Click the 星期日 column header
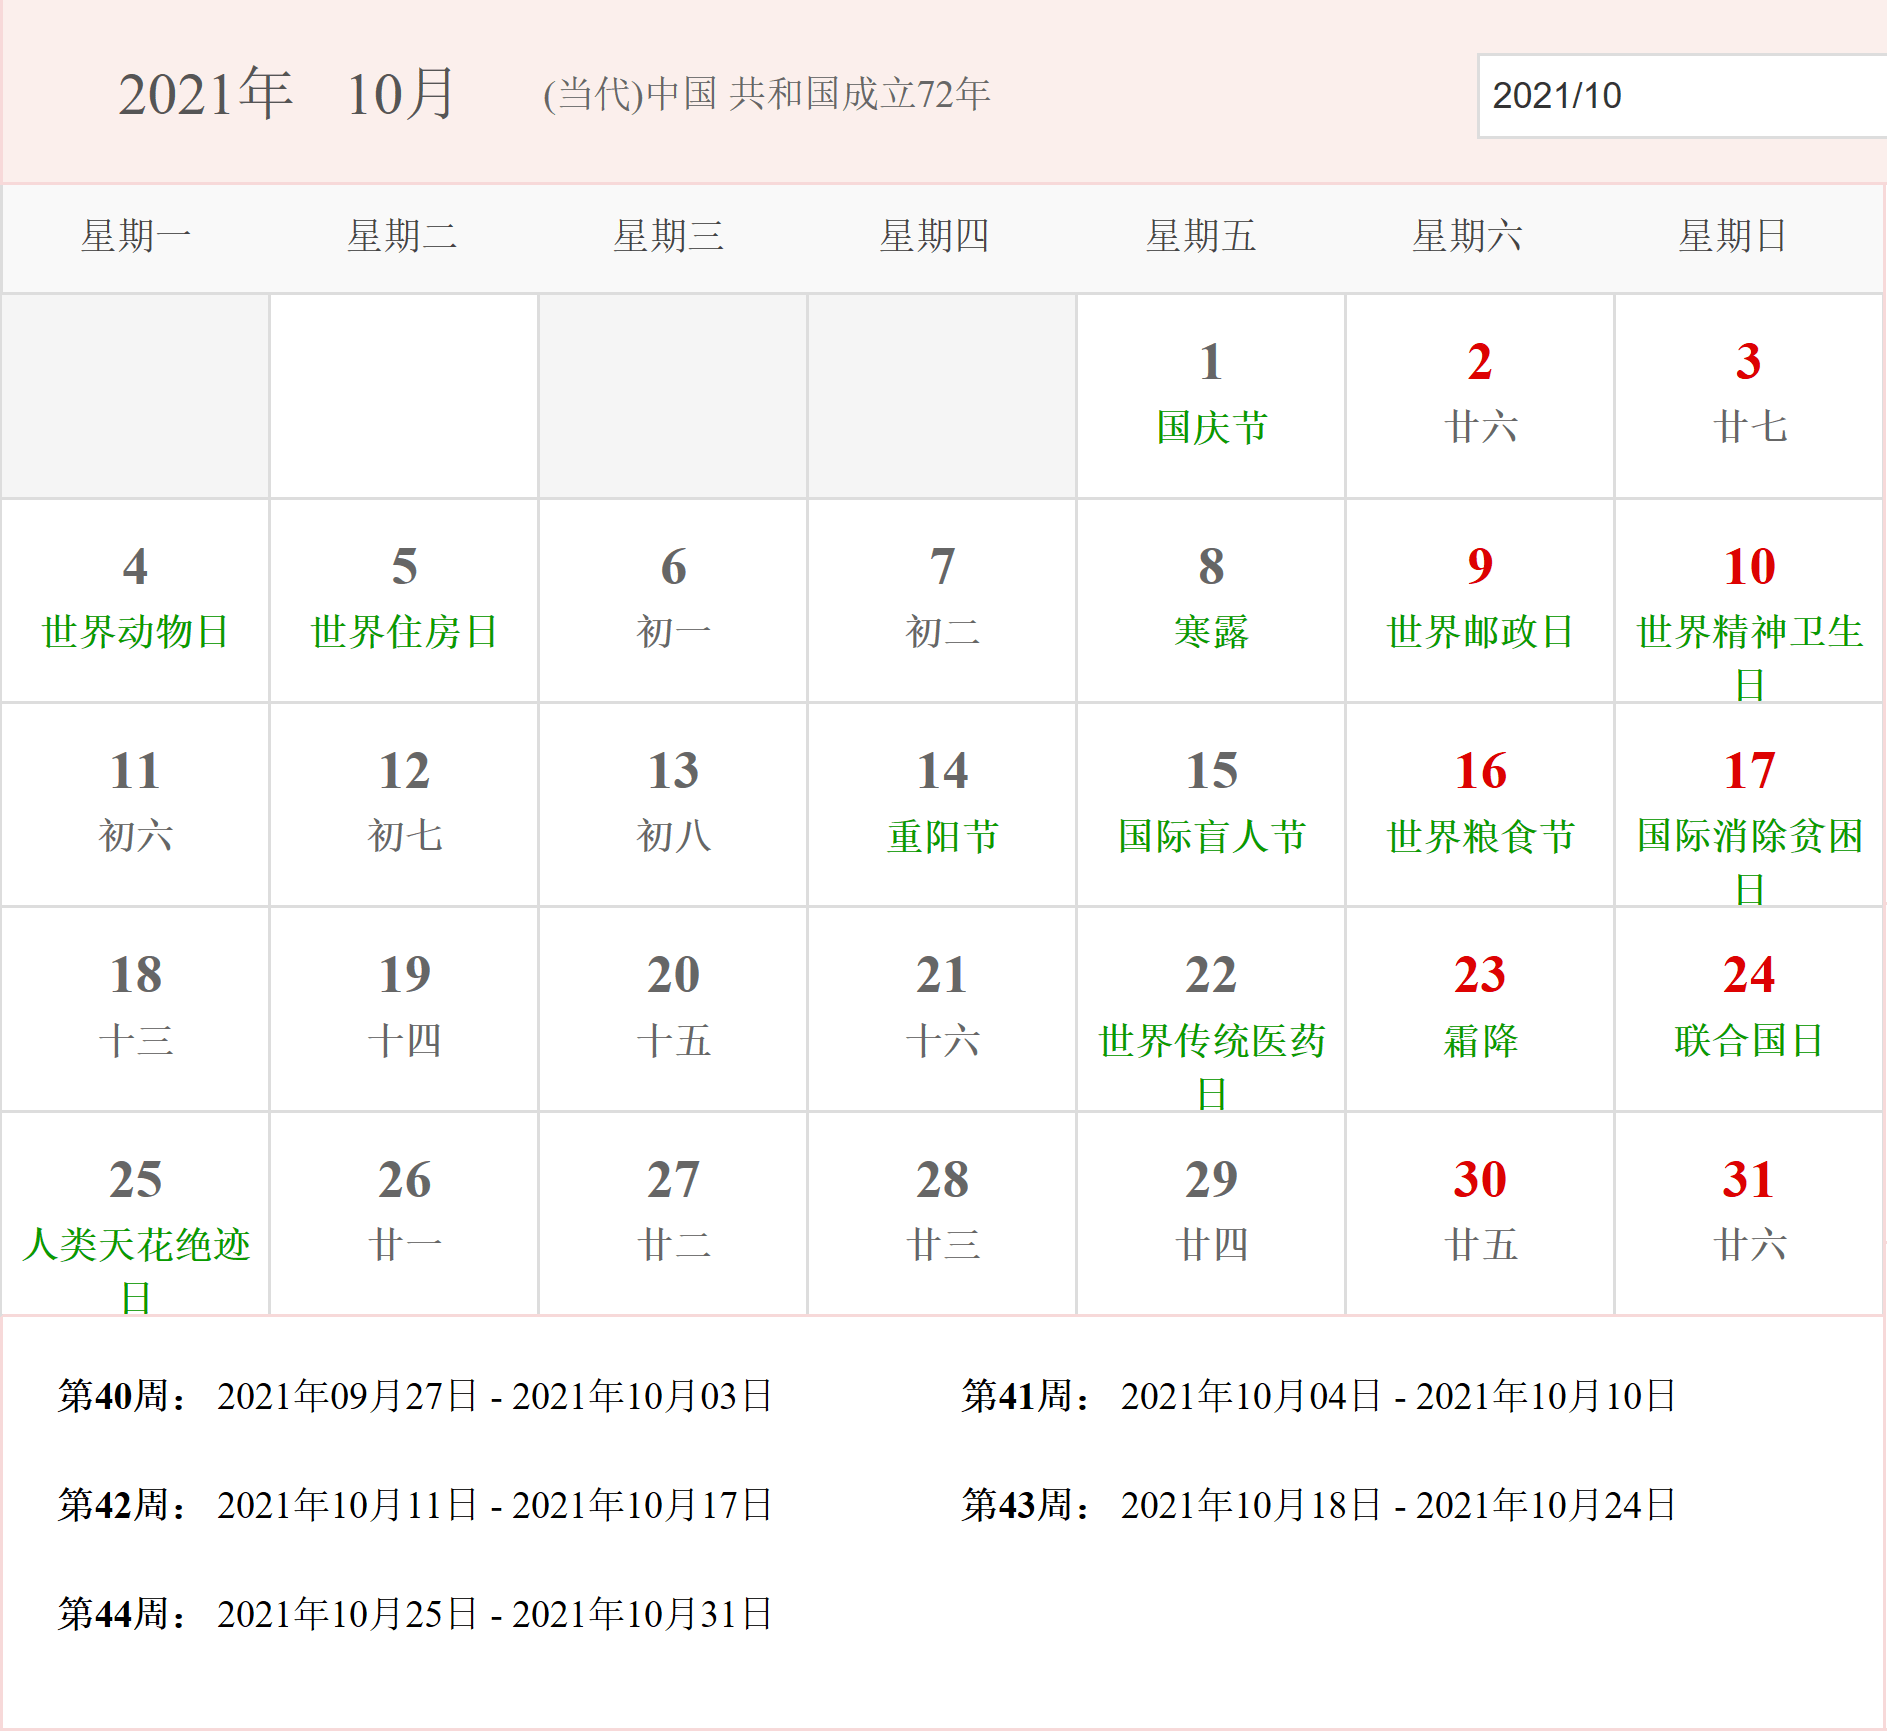 [x=1732, y=237]
